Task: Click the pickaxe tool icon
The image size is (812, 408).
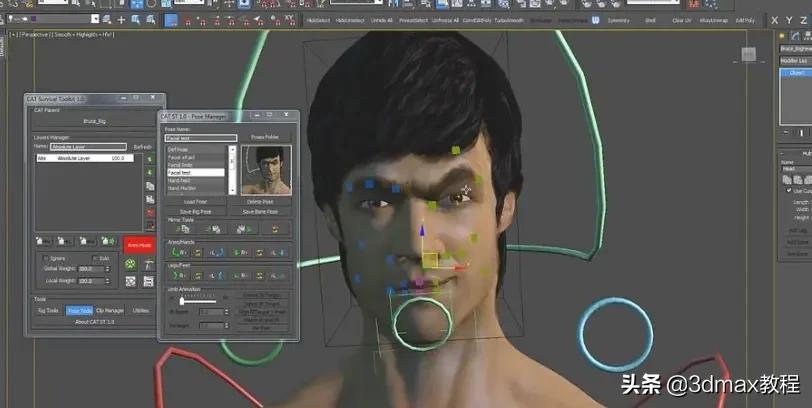Action: coord(149,265)
